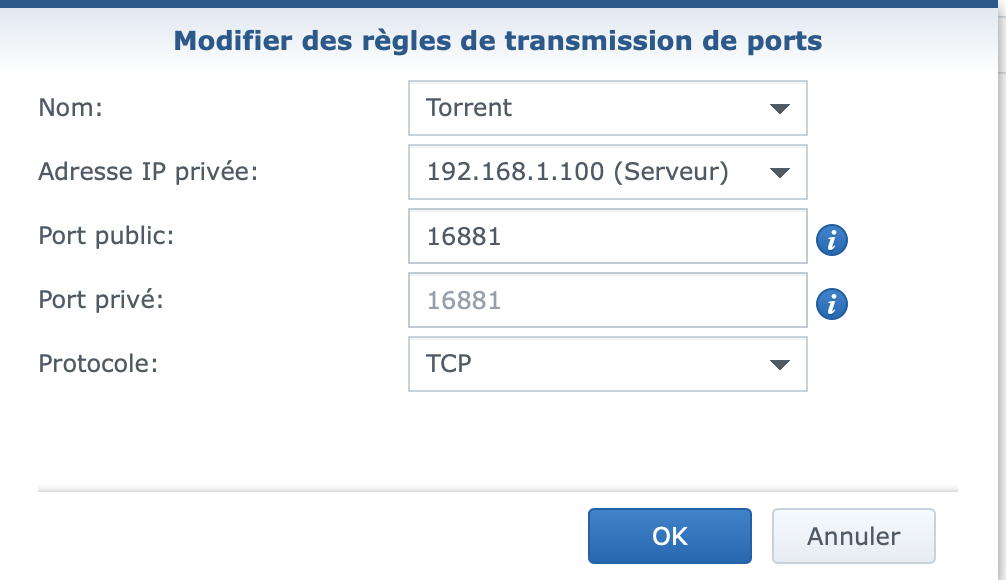Click into the Port public field
The width and height of the screenshot is (1006, 580).
click(x=607, y=237)
